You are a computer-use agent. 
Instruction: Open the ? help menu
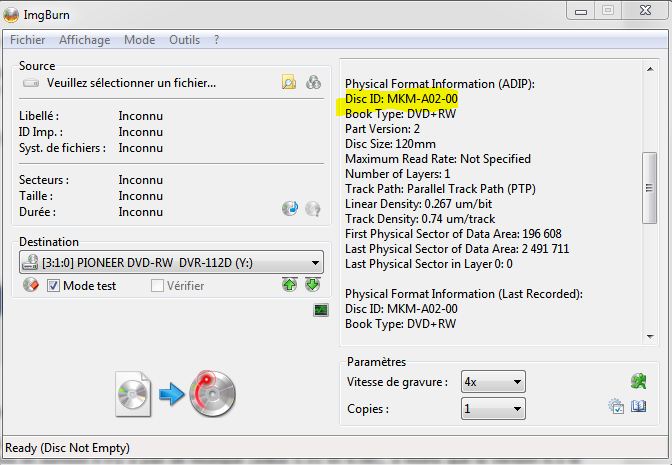[216, 40]
